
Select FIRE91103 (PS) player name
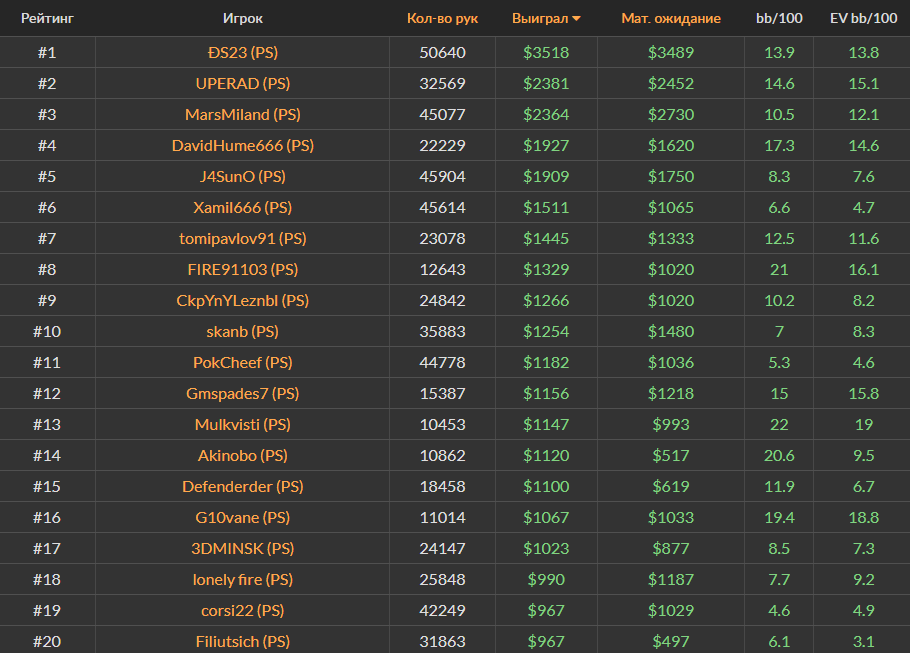[242, 269]
